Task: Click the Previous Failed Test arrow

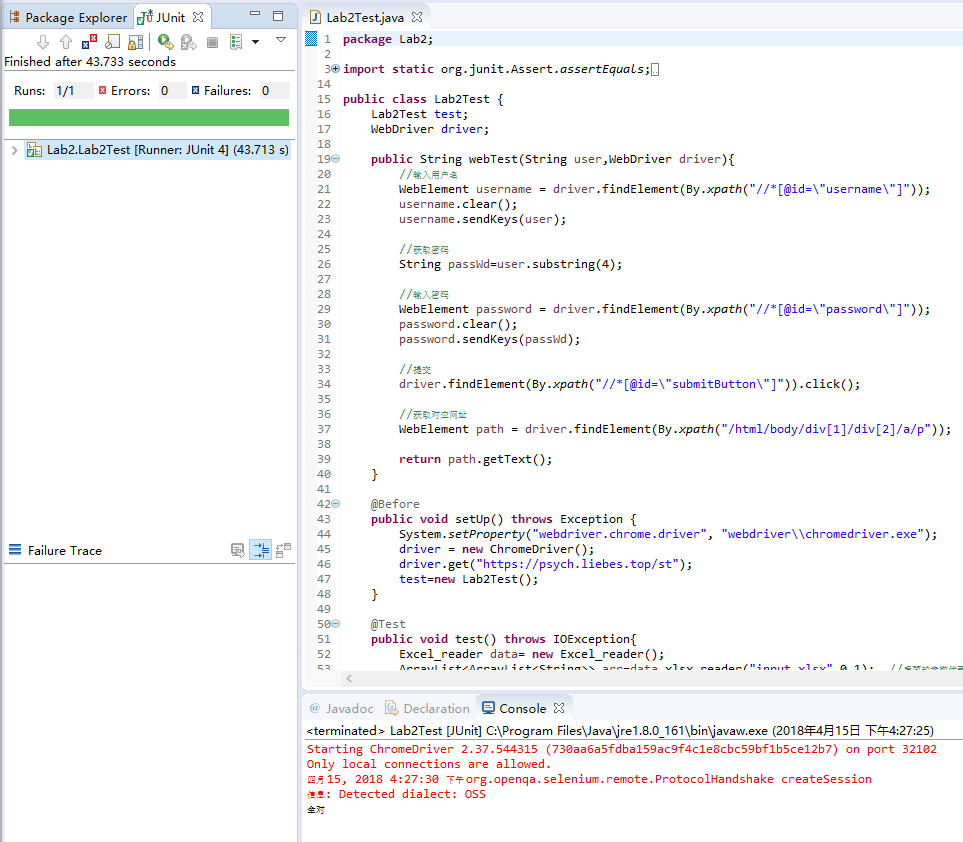Action: click(x=66, y=42)
